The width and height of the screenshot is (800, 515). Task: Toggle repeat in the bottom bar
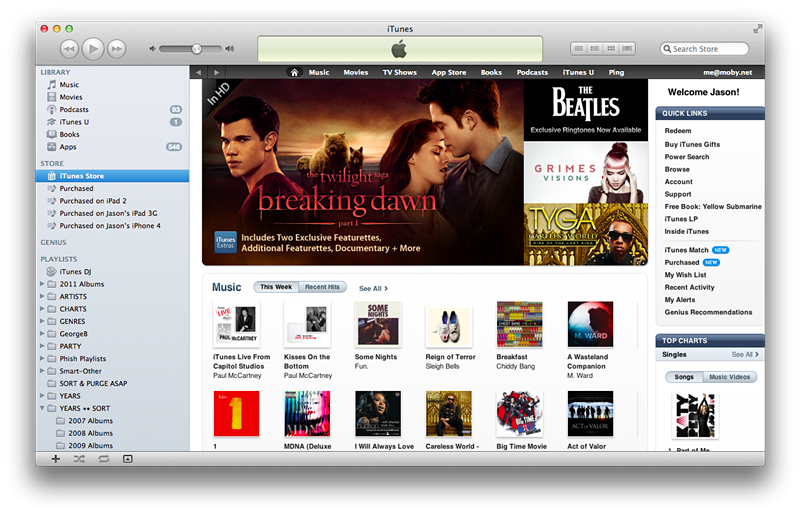point(103,458)
